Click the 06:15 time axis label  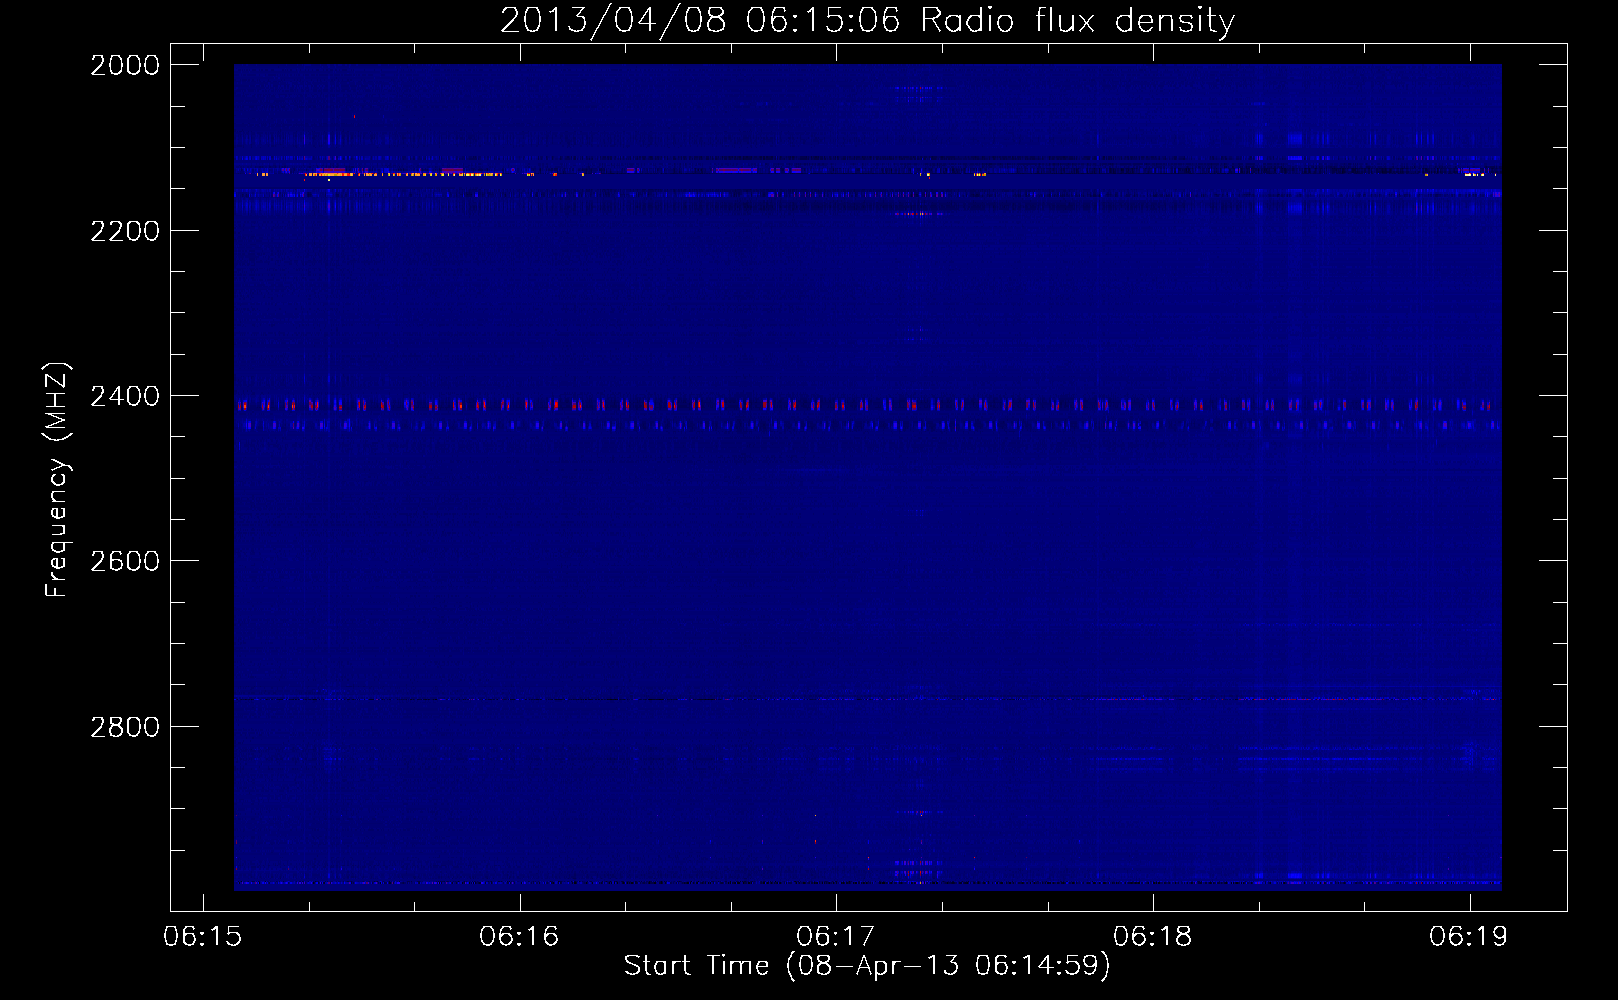[x=203, y=936]
